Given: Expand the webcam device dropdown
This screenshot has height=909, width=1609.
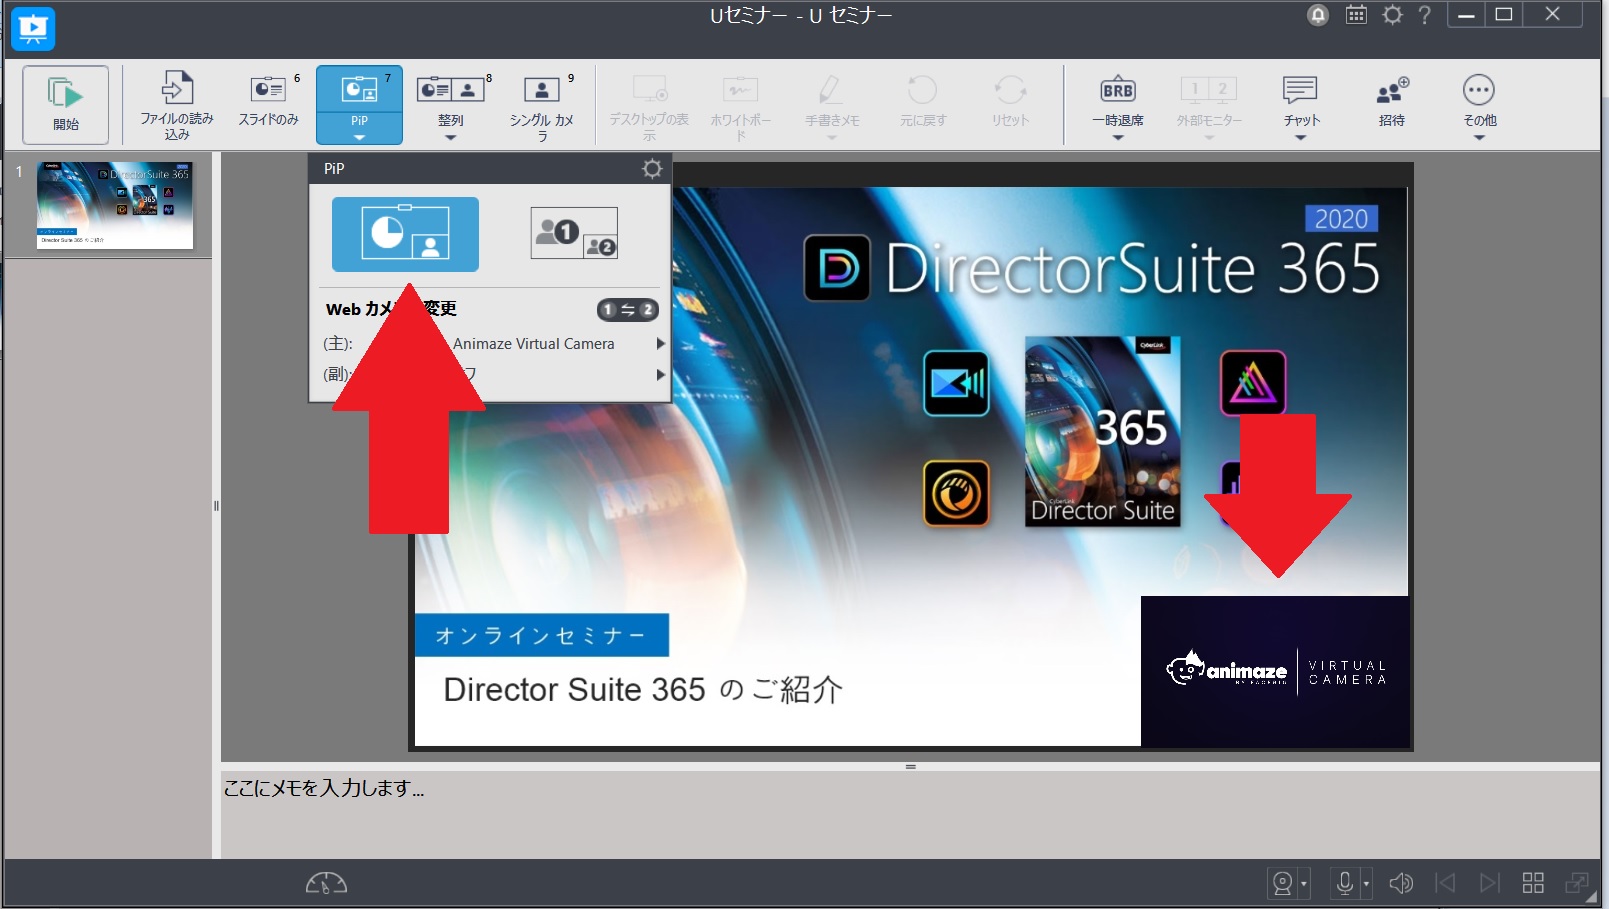Looking at the screenshot, I should click(x=1304, y=884).
